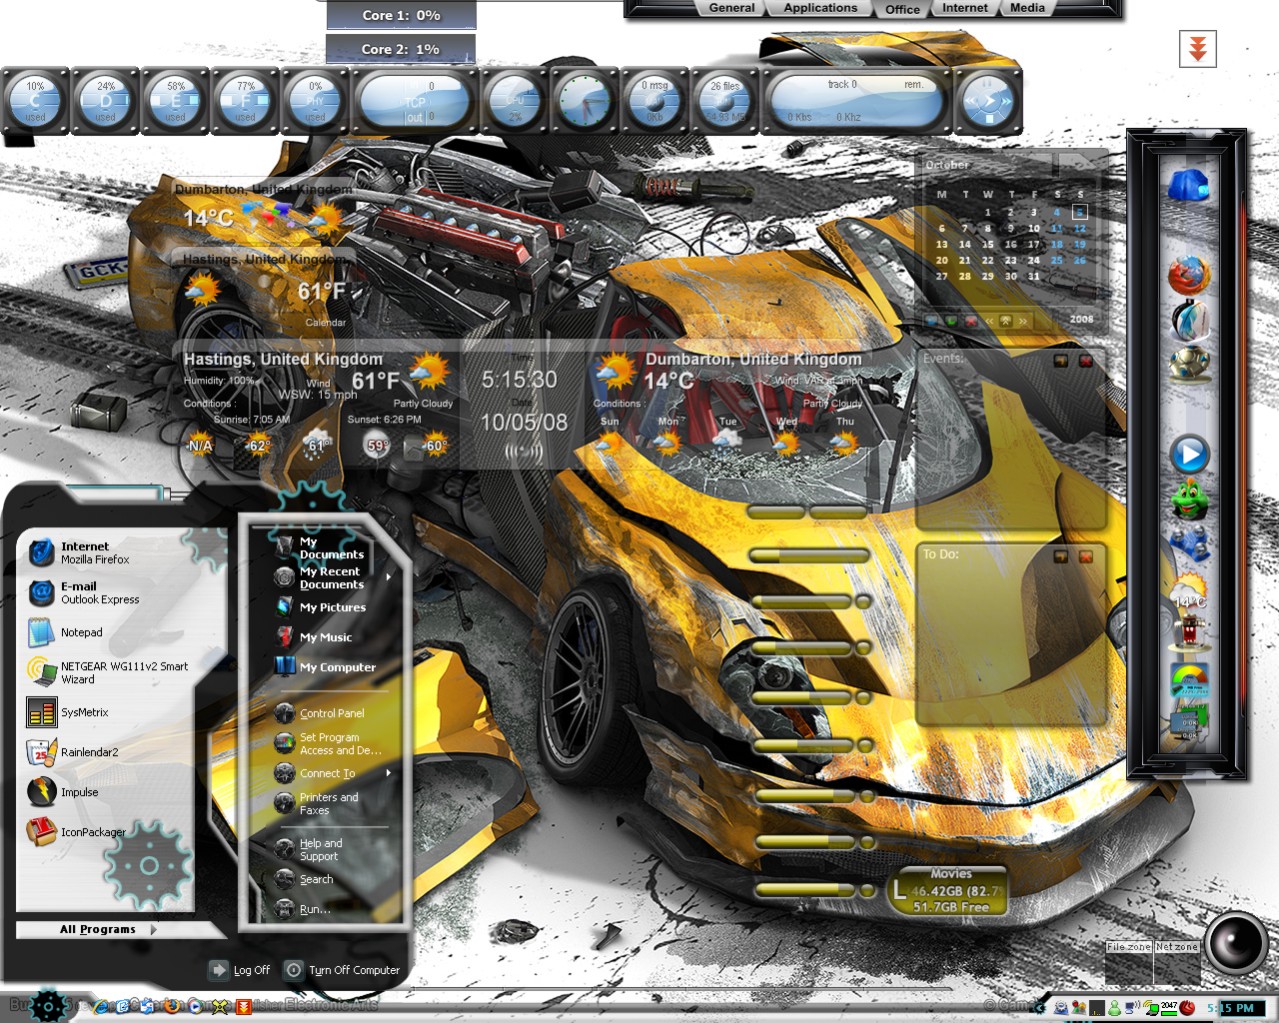The height and width of the screenshot is (1023, 1279).
Task: Click the gear Start button
Action: click(47, 1005)
